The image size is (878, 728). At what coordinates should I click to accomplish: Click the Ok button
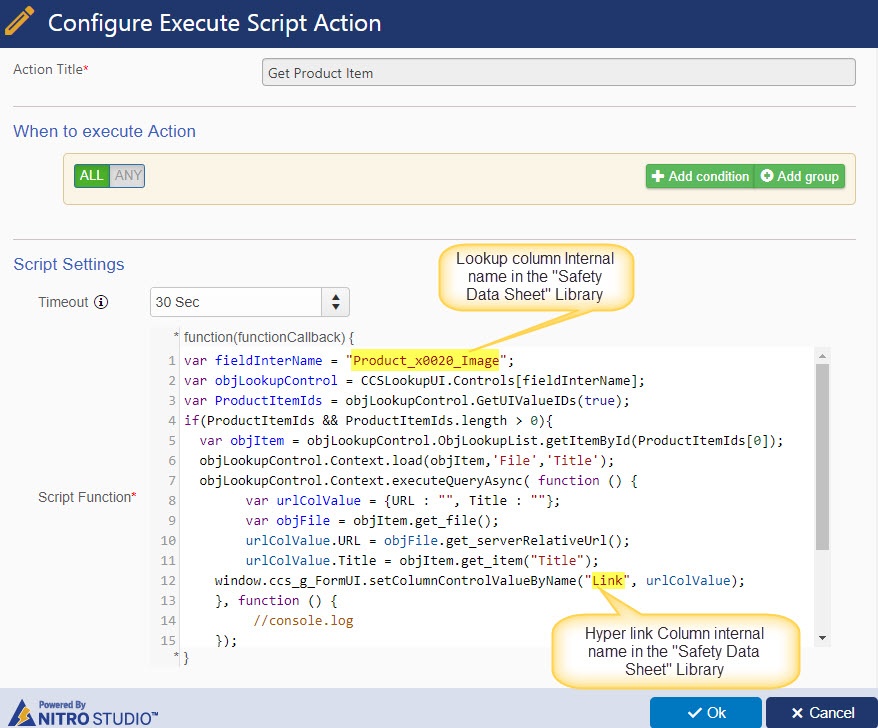706,713
